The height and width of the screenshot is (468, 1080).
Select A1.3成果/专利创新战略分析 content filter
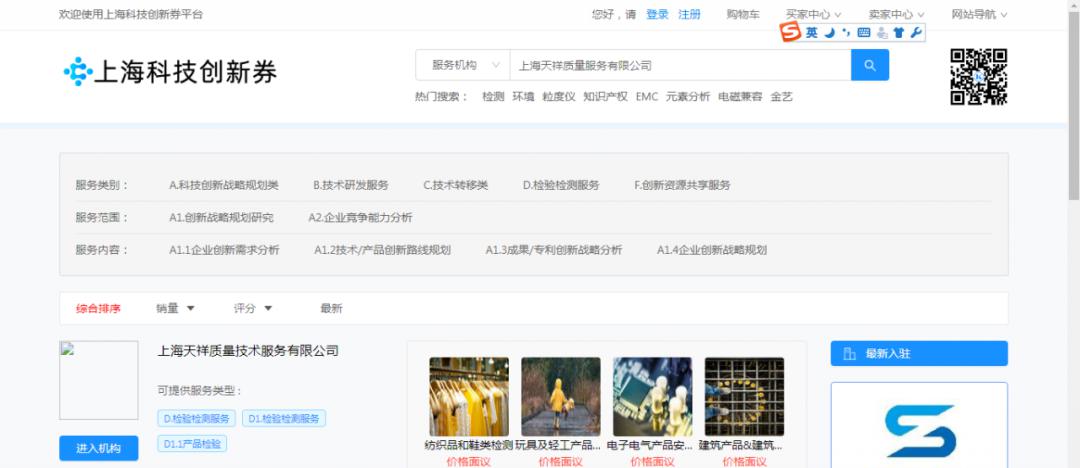tap(554, 250)
